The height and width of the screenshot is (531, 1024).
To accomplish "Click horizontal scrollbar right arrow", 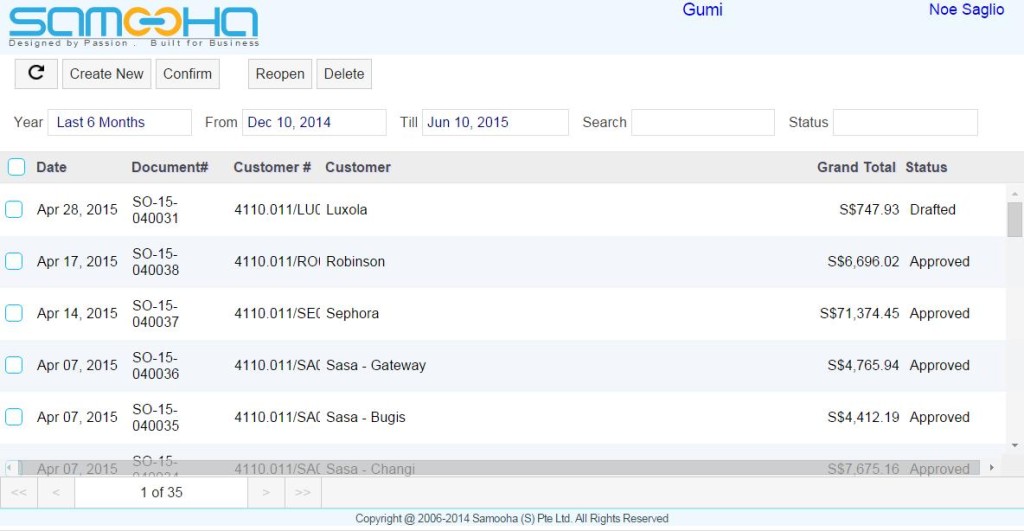I will 991,468.
